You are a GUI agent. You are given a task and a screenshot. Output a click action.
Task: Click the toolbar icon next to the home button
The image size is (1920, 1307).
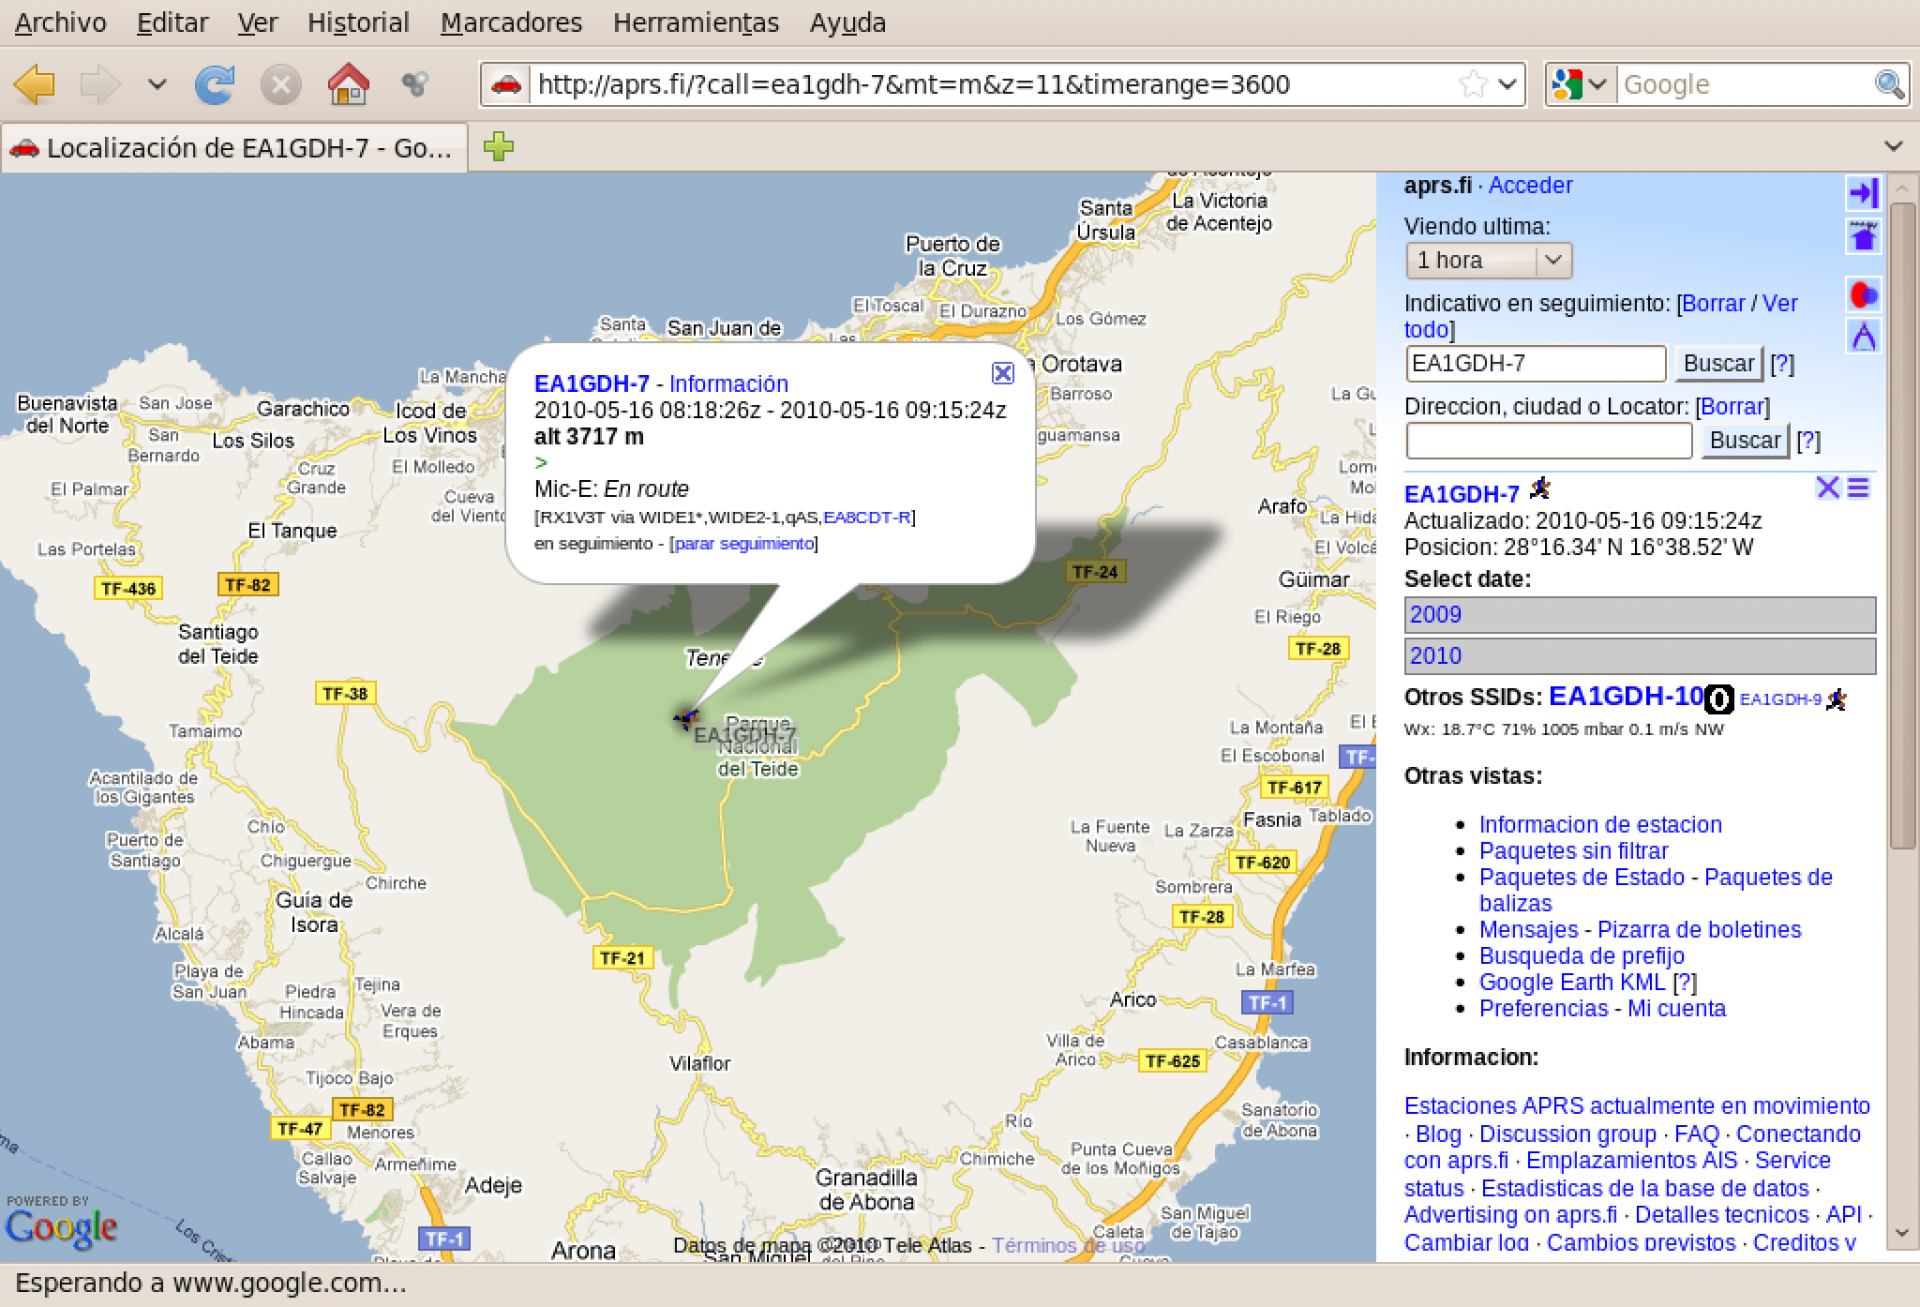tap(414, 84)
